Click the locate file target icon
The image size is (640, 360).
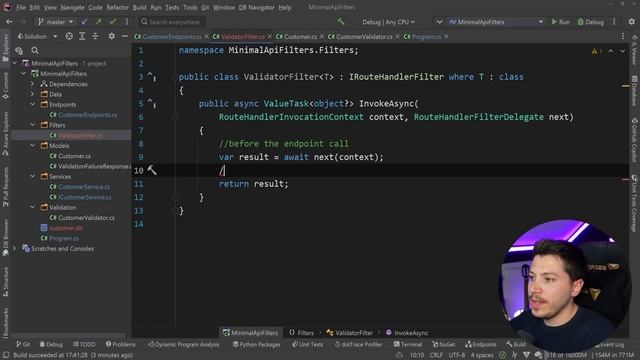click(69, 36)
